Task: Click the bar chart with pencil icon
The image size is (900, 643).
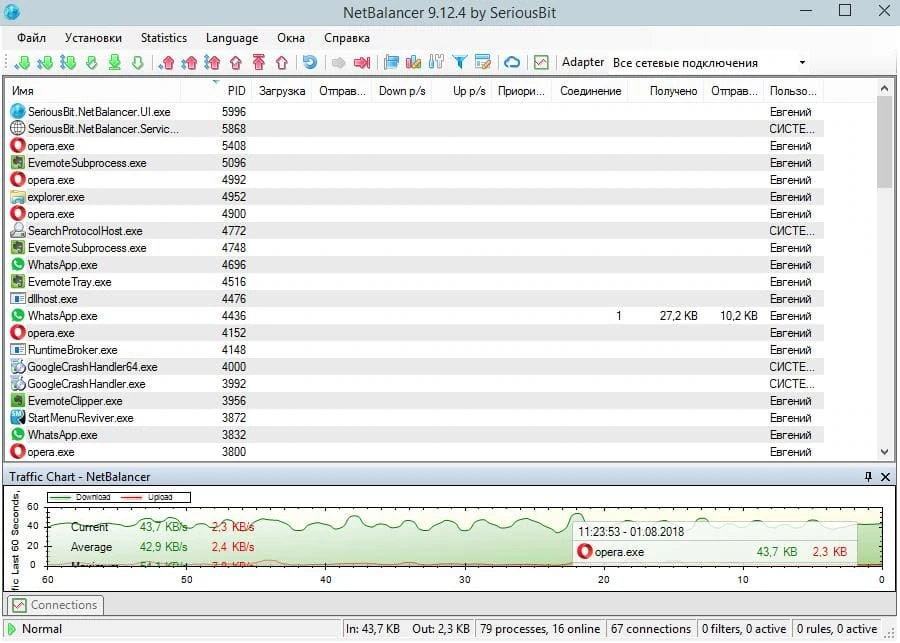Action: [x=413, y=62]
